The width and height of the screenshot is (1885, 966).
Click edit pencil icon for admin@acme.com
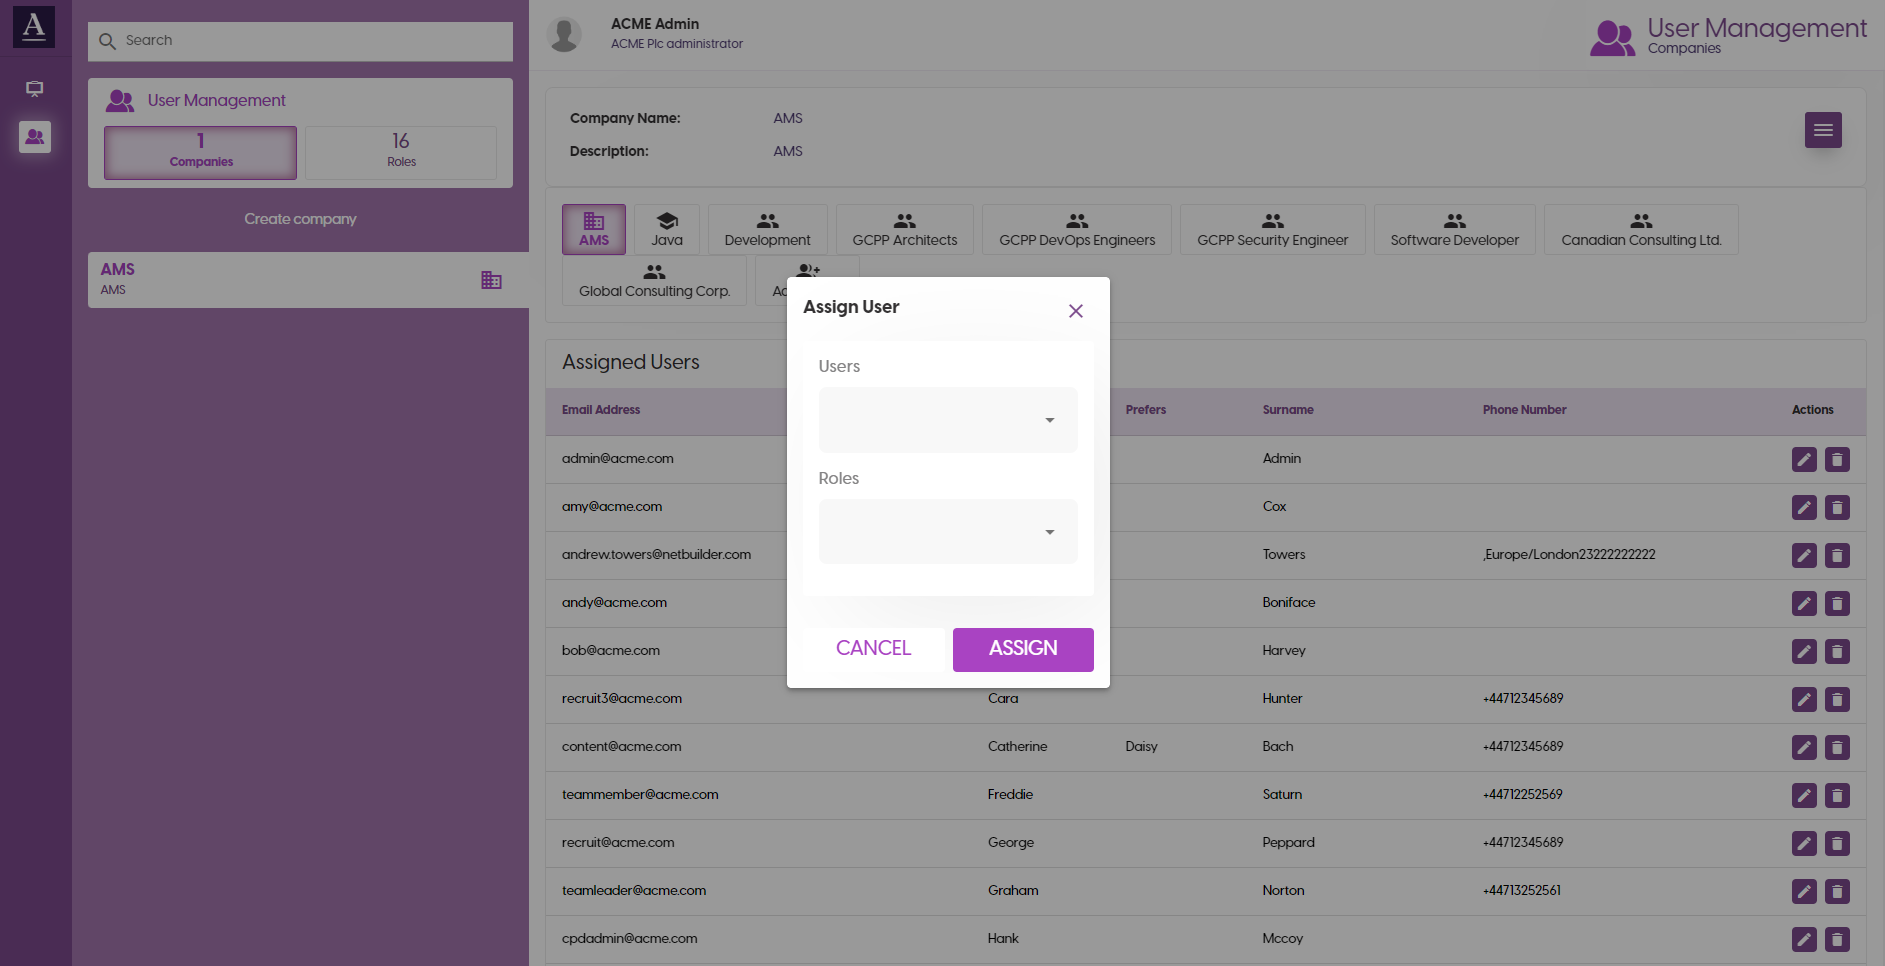click(x=1803, y=459)
